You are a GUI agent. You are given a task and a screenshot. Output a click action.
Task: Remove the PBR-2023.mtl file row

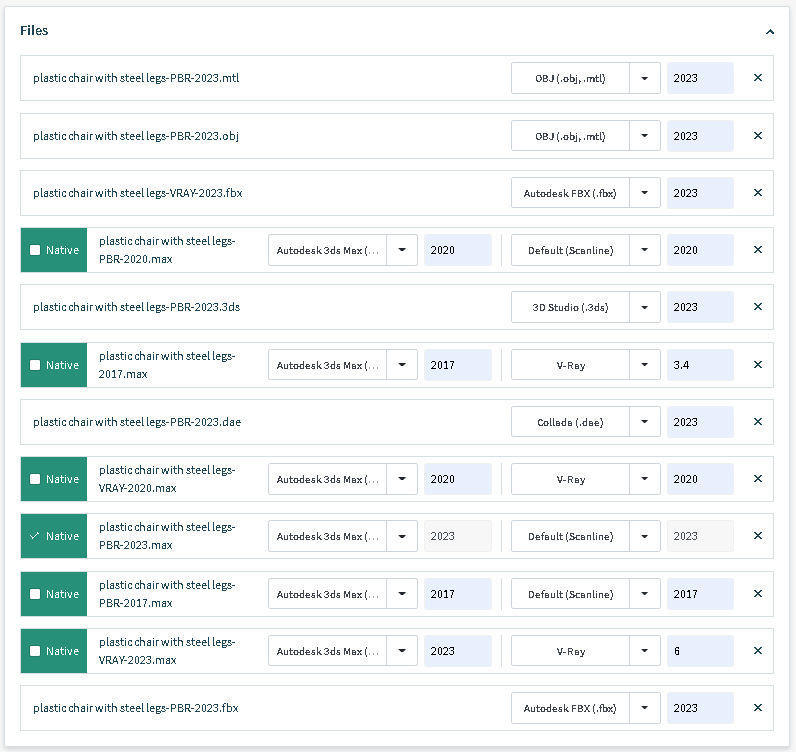[x=757, y=78]
